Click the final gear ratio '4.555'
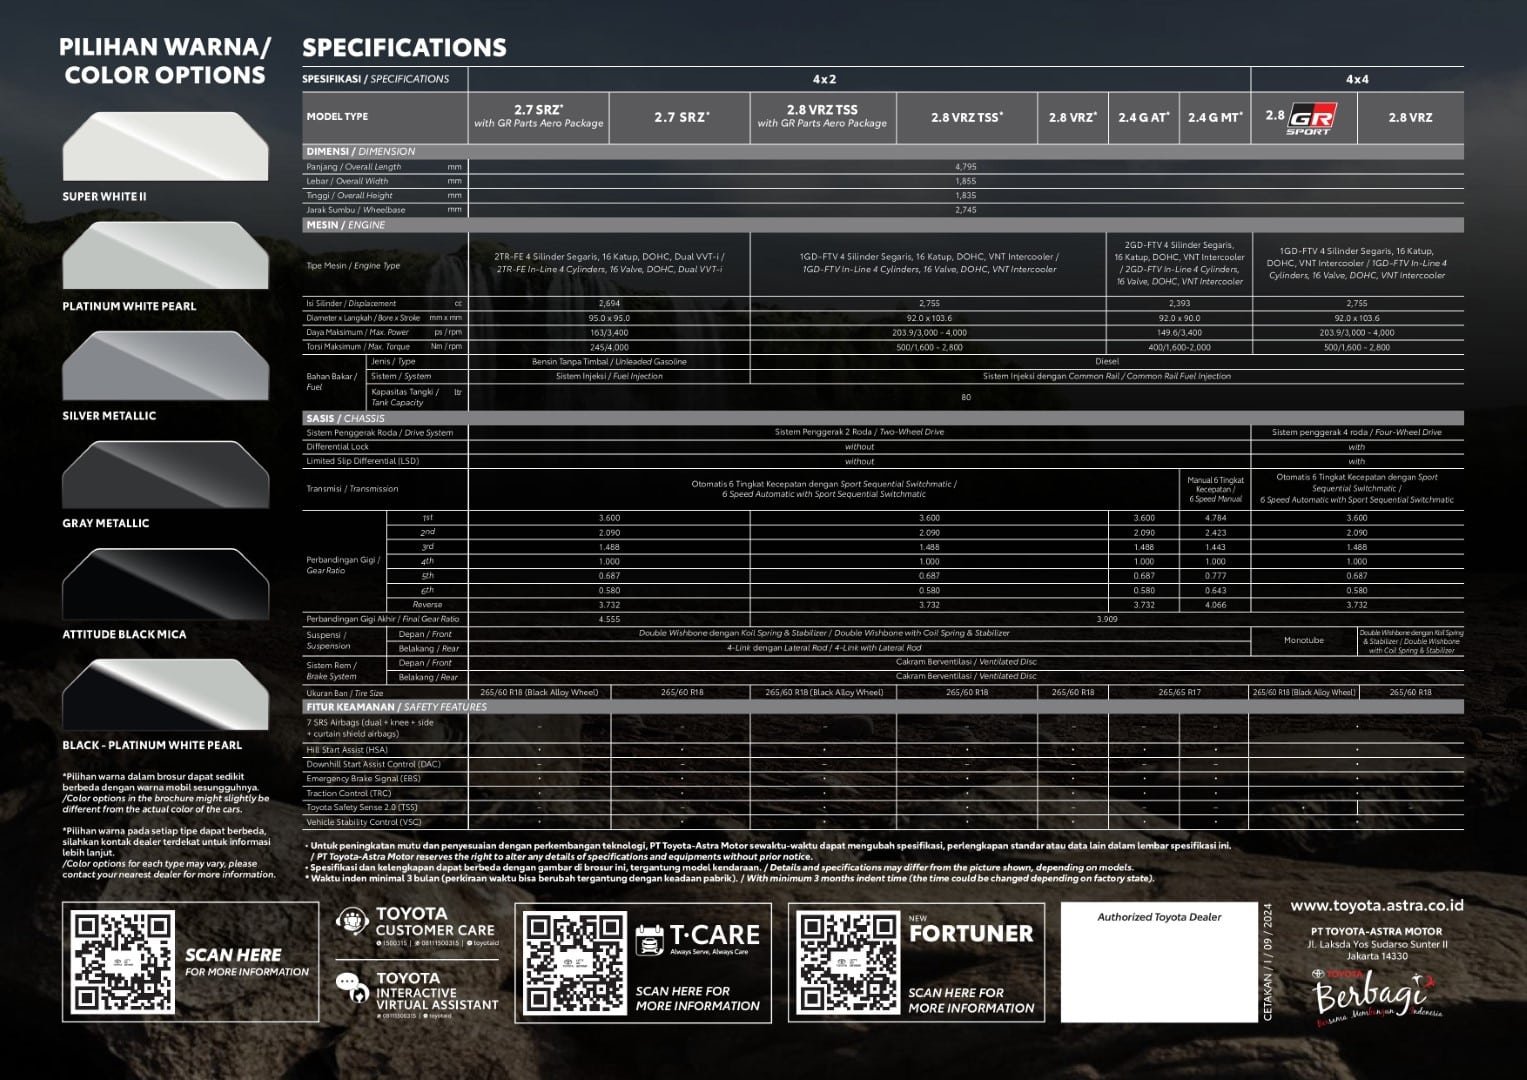Image resolution: width=1527 pixels, height=1080 pixels. coord(609,619)
